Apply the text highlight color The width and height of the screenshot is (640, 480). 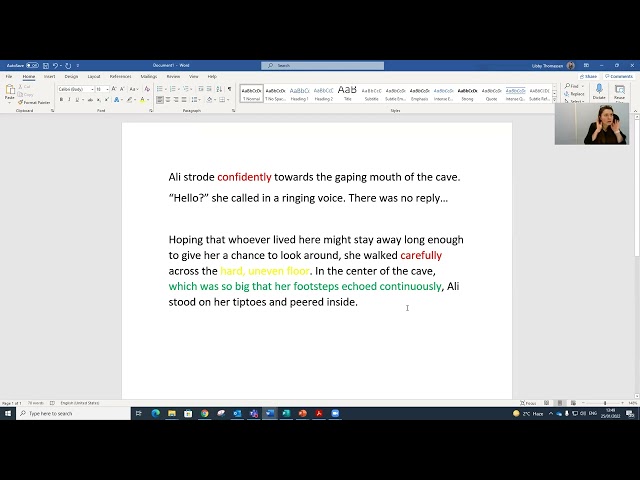point(130,100)
